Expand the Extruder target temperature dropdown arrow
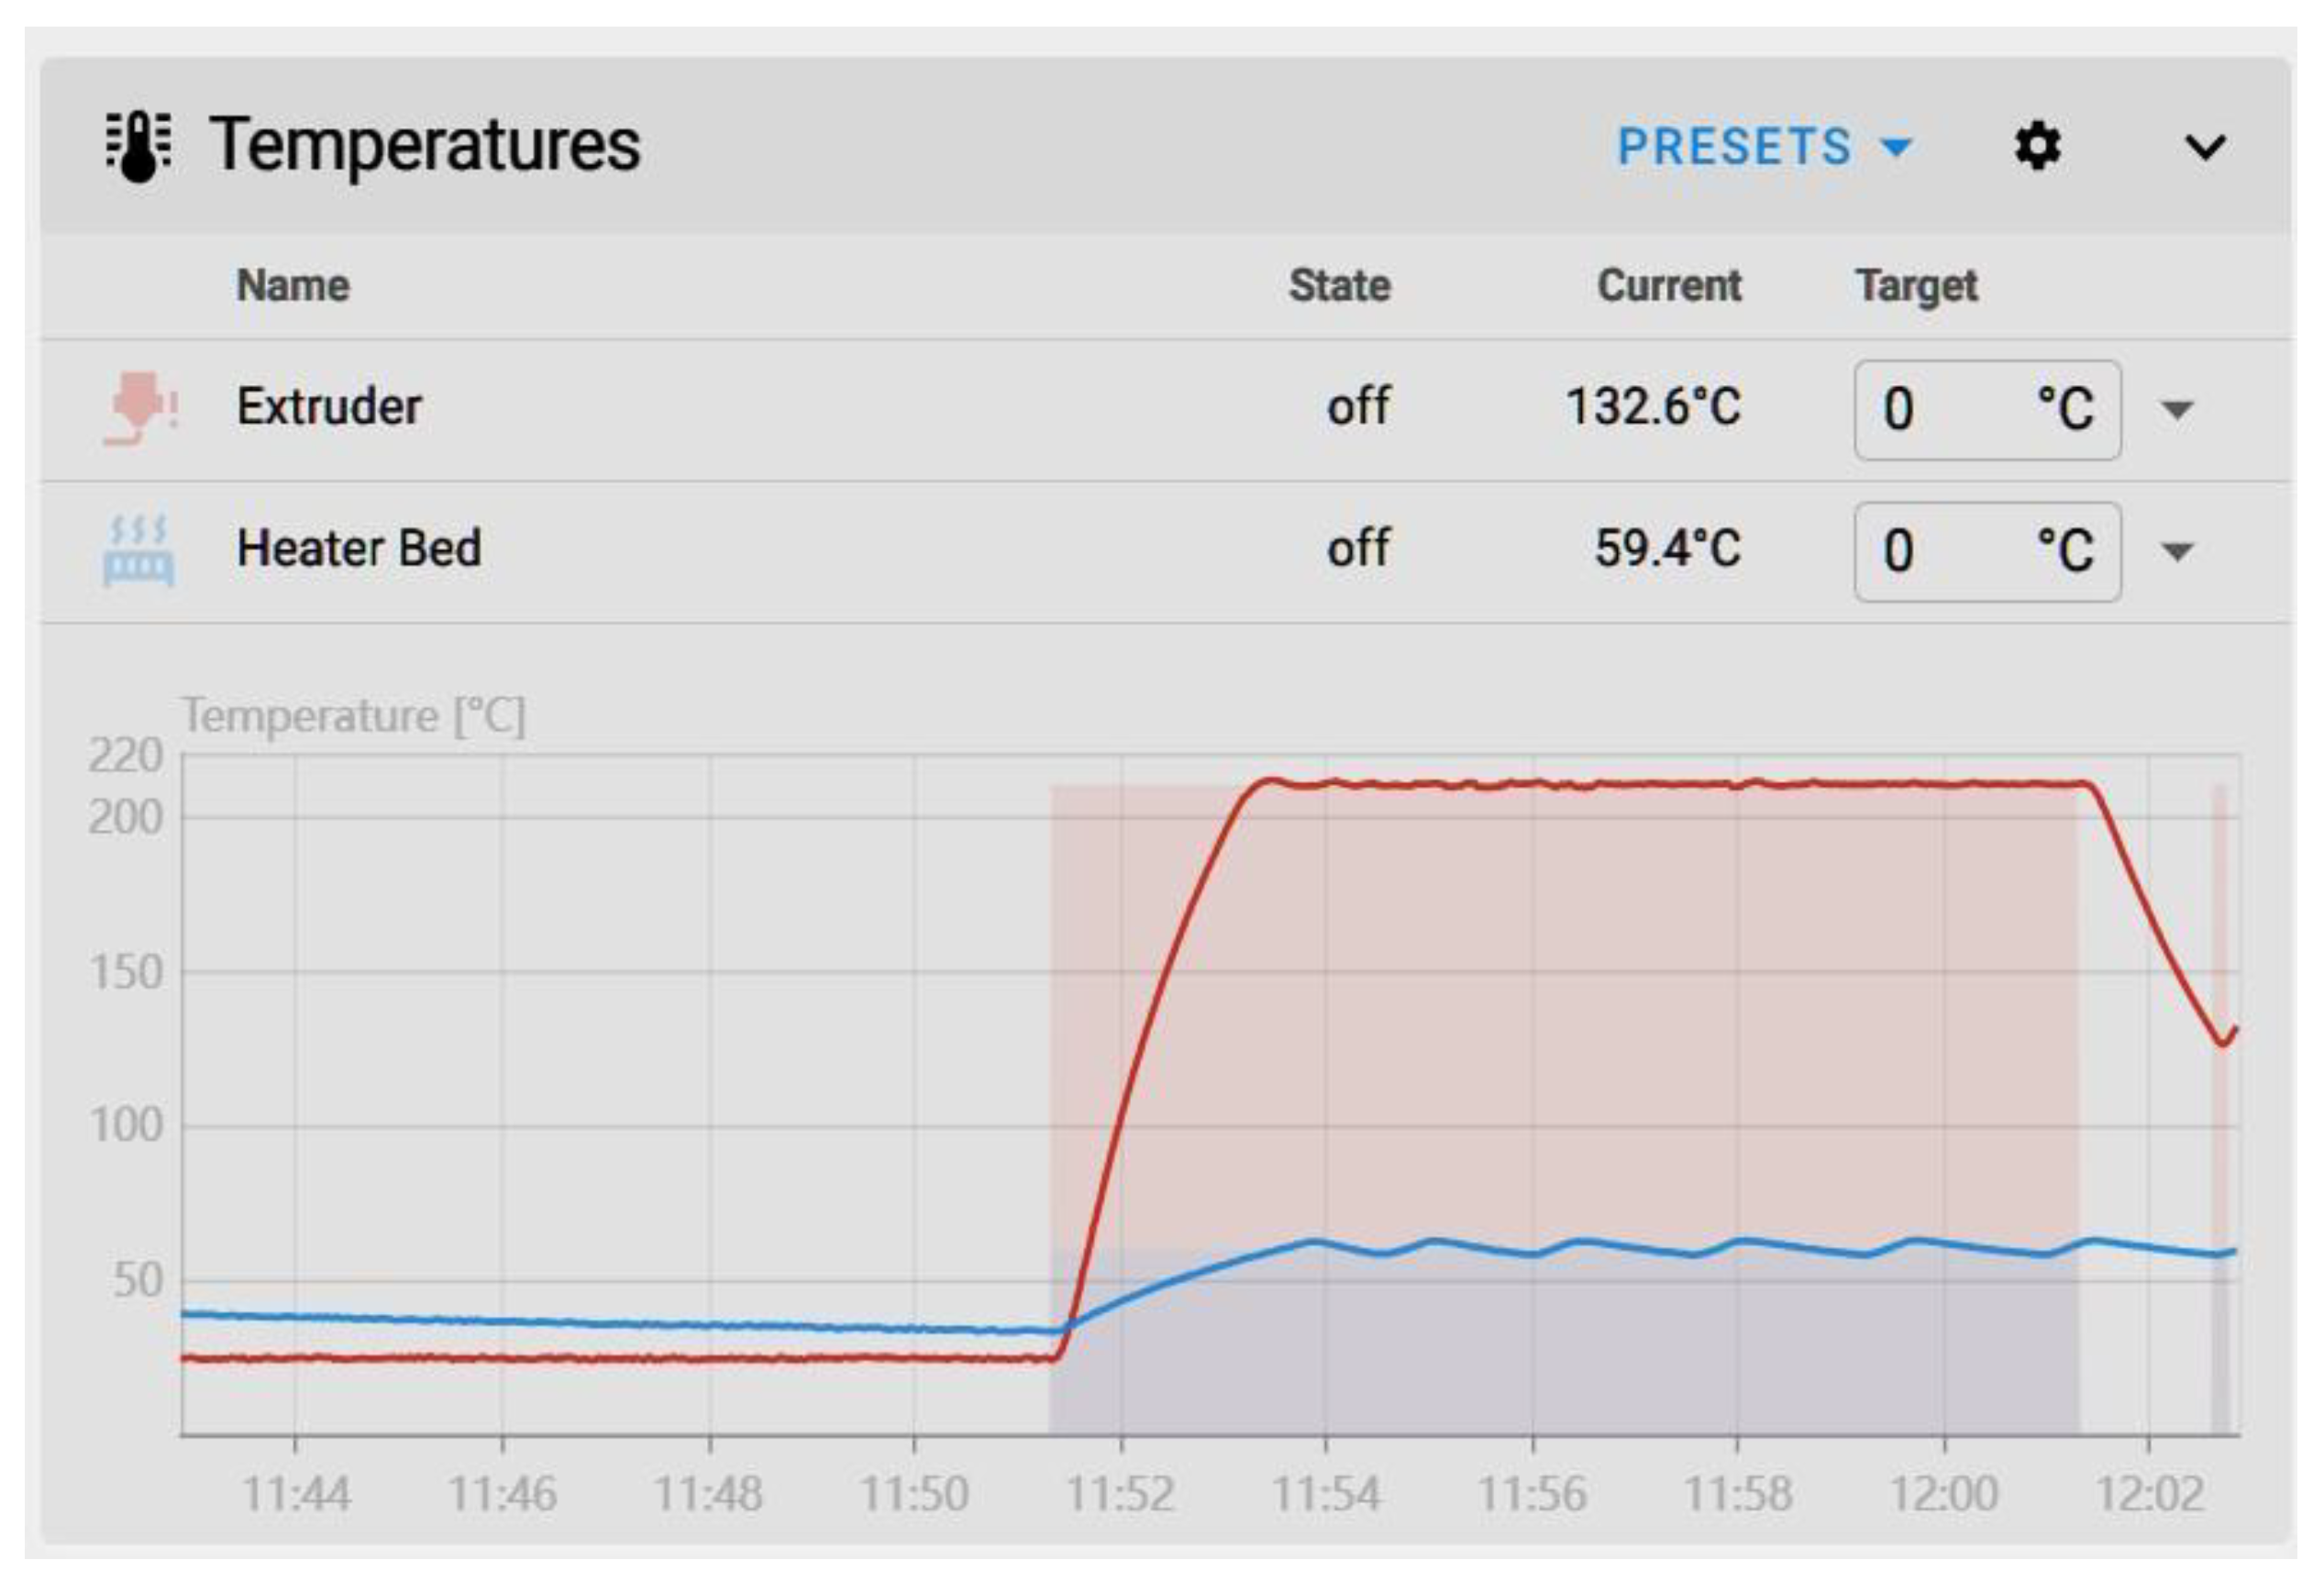 (2177, 410)
